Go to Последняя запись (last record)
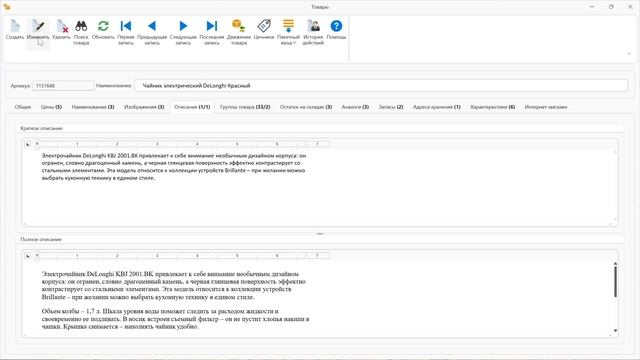 click(212, 26)
